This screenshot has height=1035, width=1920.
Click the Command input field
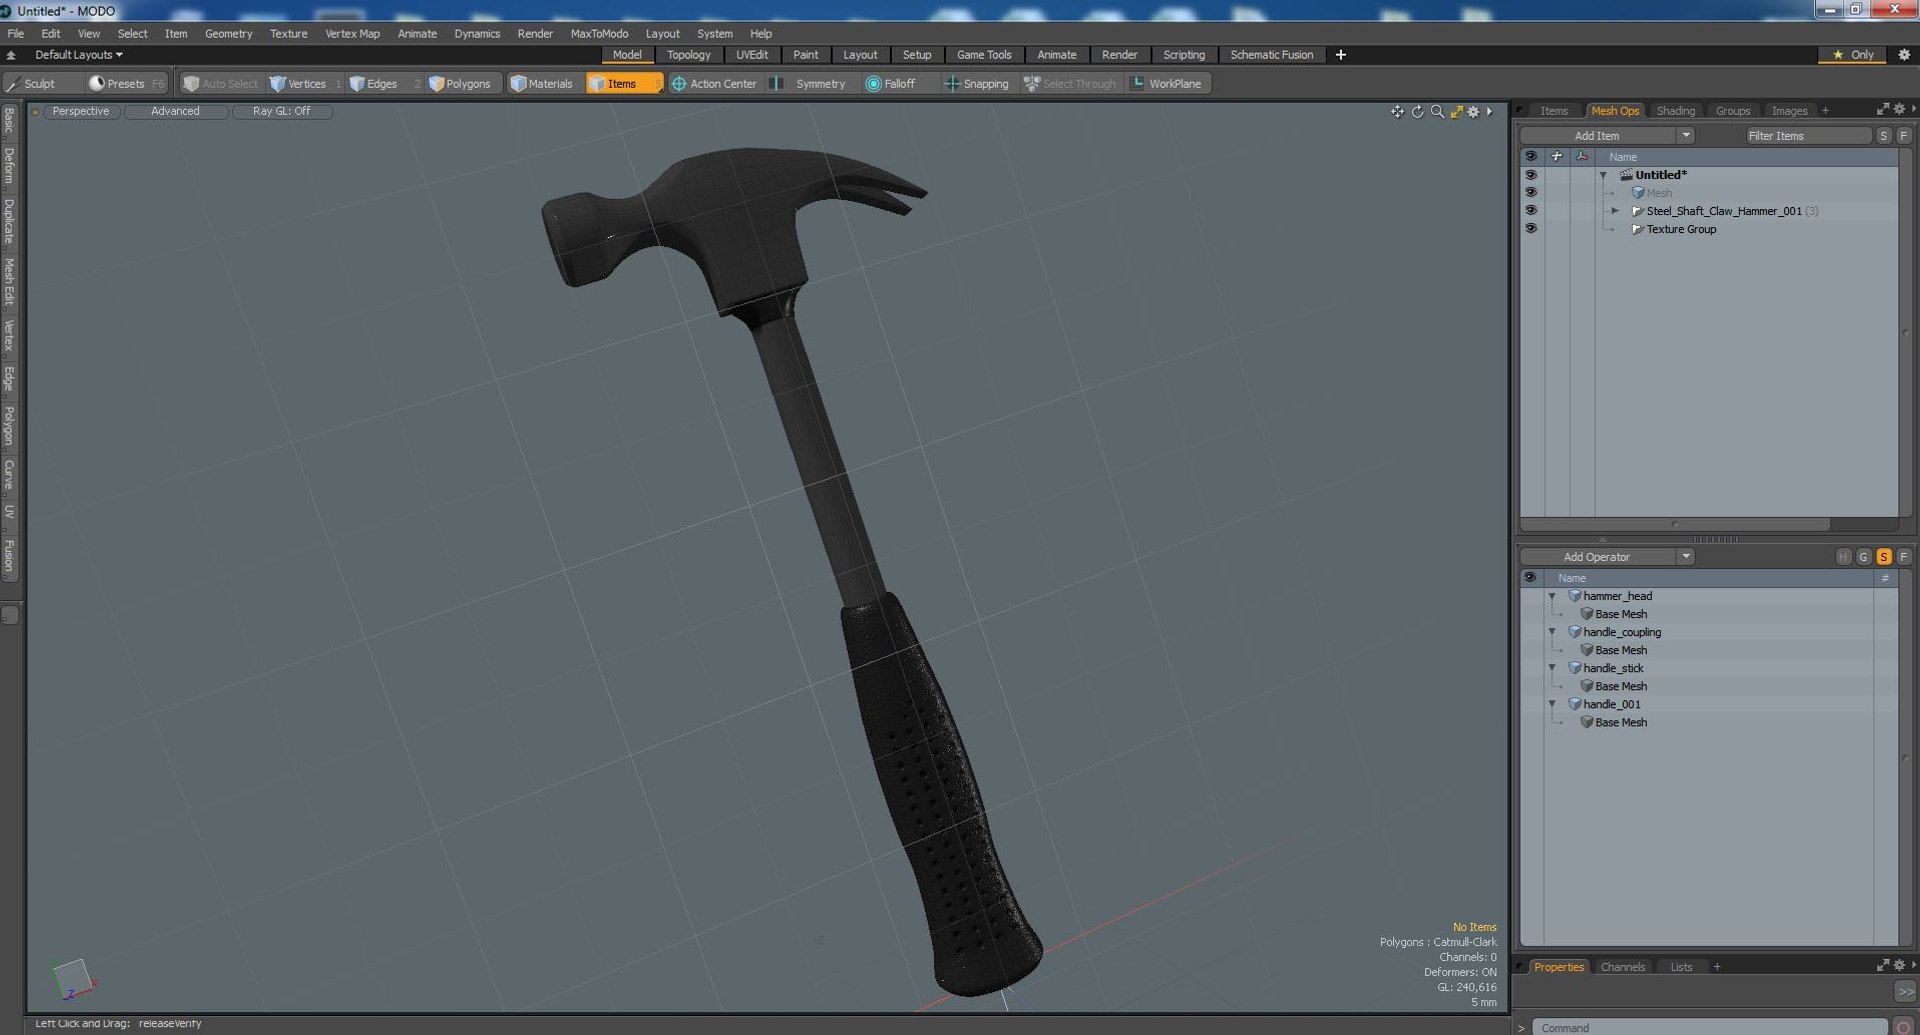tap(1710, 1027)
